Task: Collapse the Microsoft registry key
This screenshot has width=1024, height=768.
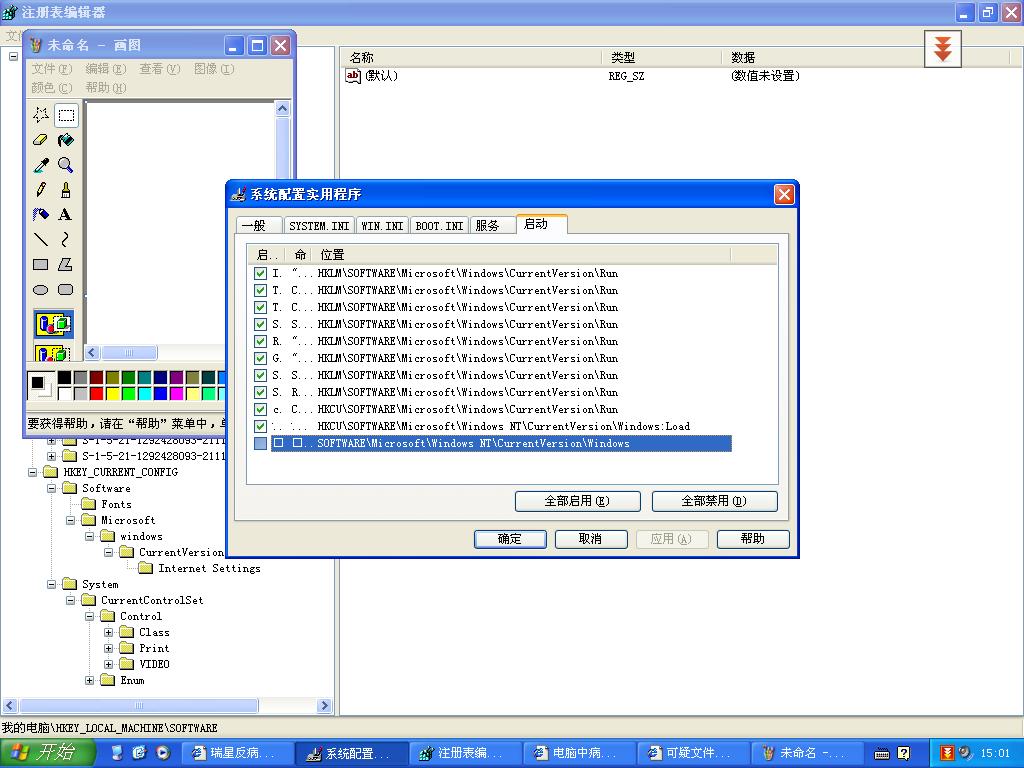Action: coord(70,520)
